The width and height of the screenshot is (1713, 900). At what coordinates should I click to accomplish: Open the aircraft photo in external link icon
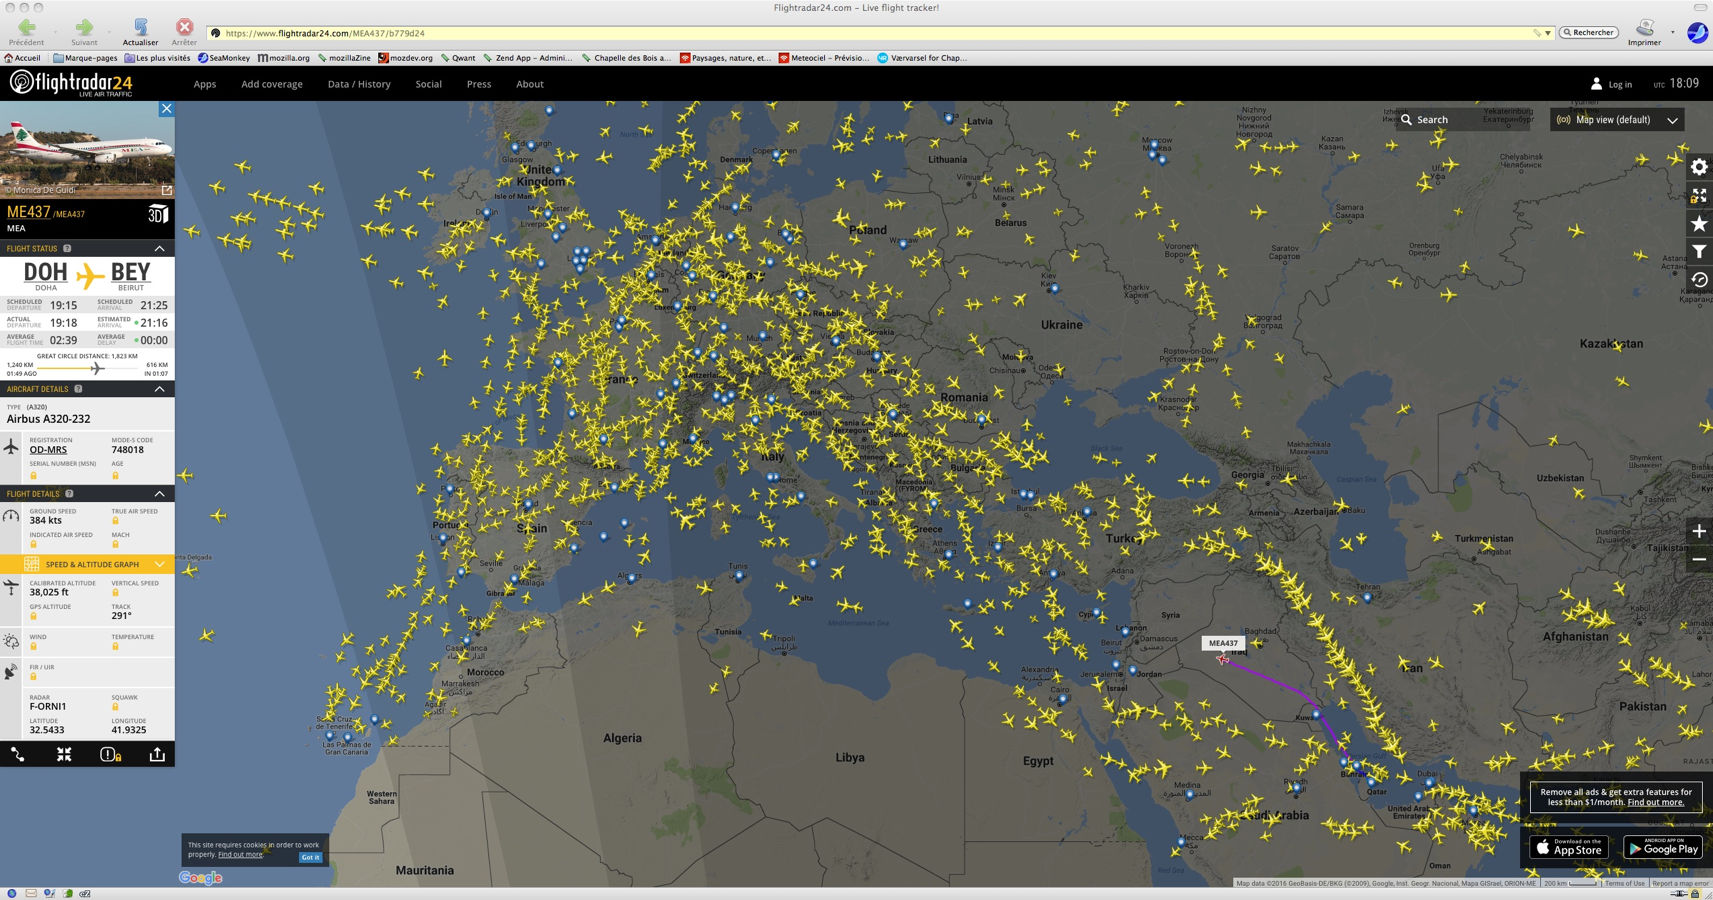(167, 190)
